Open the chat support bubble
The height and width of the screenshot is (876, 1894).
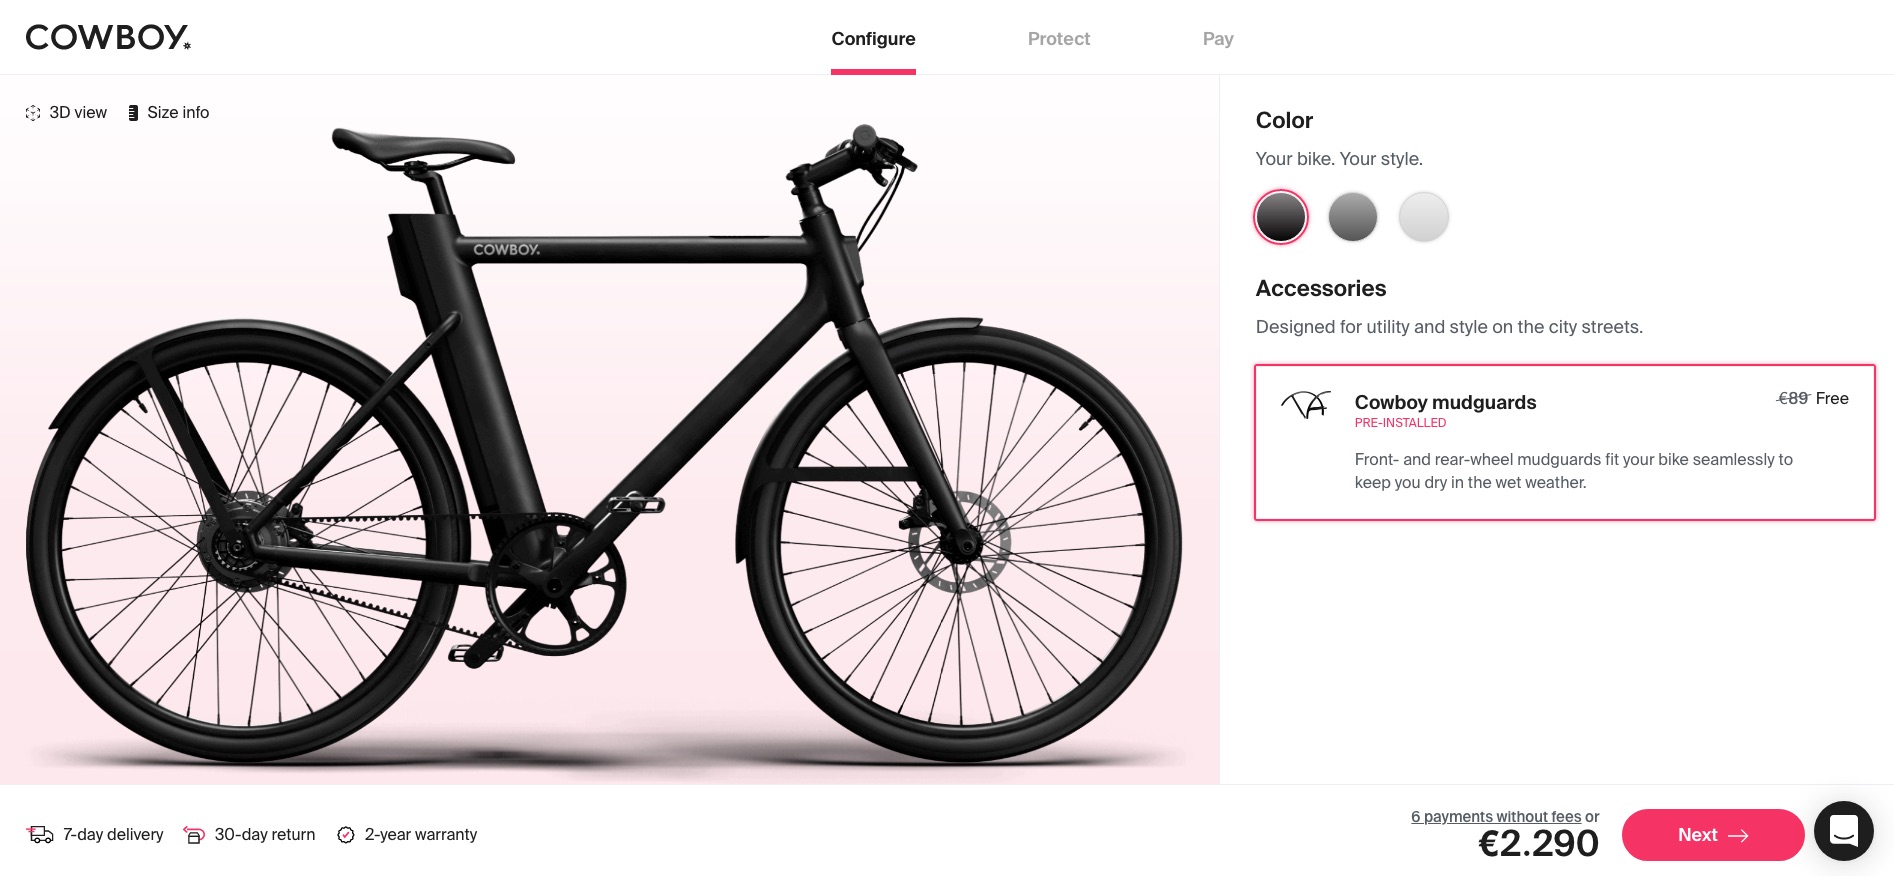[x=1844, y=831]
